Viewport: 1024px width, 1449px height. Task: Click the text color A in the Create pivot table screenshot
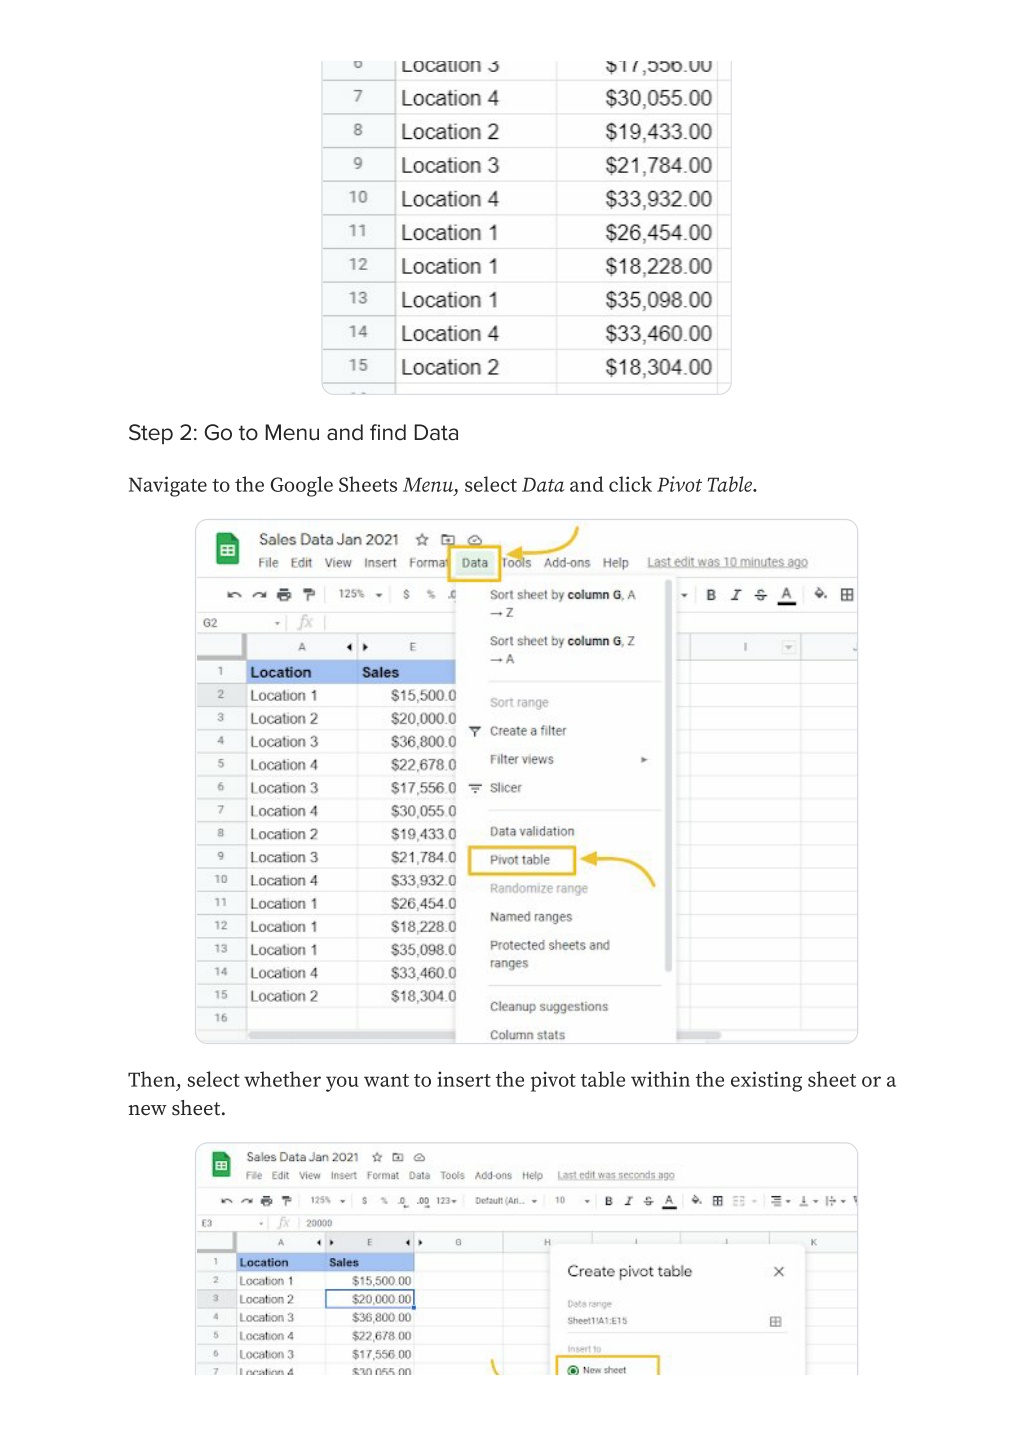pos(669,1201)
